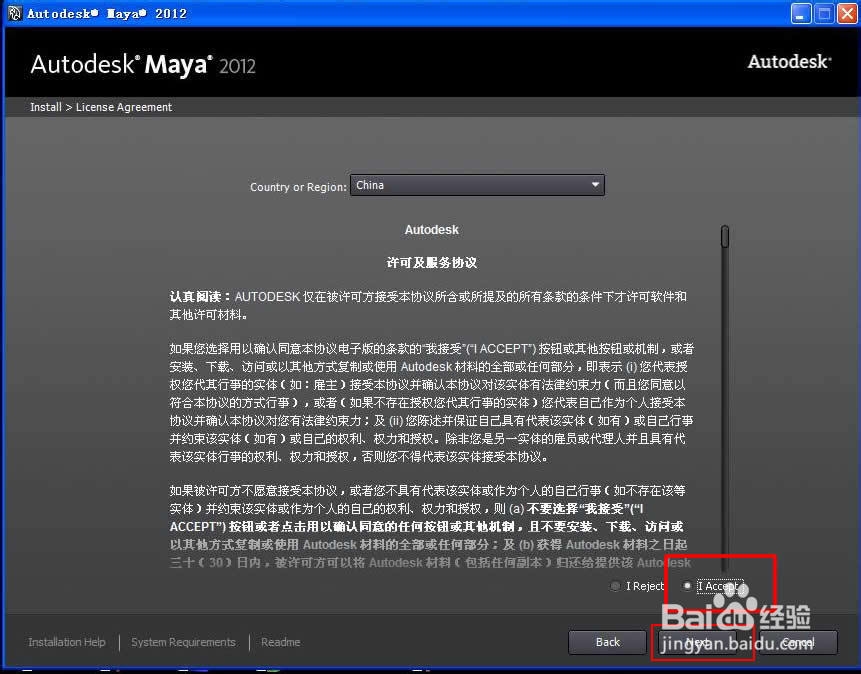This screenshot has height=674, width=861.
Task: Click the Autodesk heading in agreement text
Action: [432, 230]
